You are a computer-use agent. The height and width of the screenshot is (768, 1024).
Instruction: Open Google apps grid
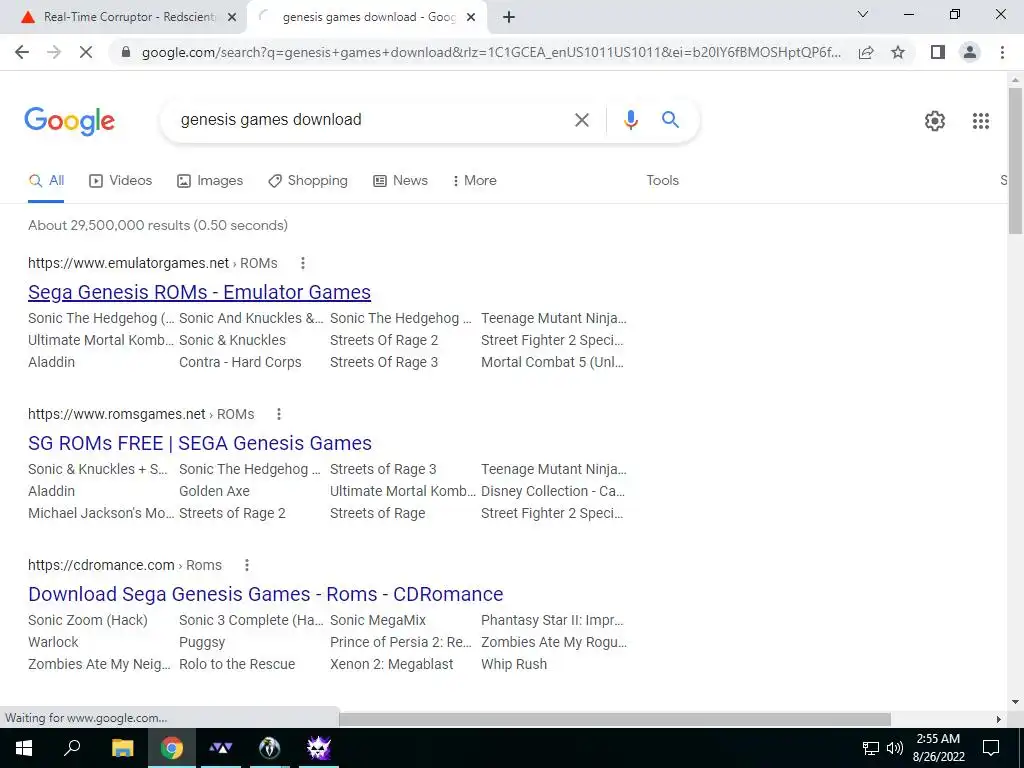pyautogui.click(x=980, y=121)
